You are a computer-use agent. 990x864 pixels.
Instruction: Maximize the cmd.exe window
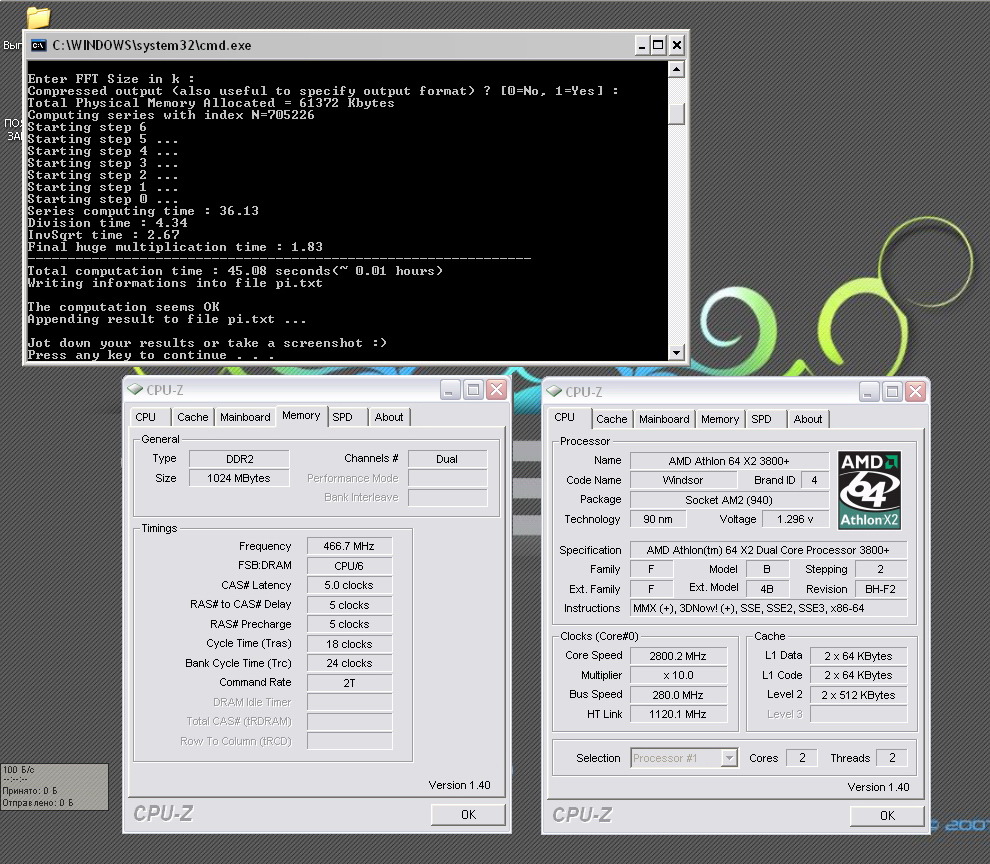tap(659, 45)
